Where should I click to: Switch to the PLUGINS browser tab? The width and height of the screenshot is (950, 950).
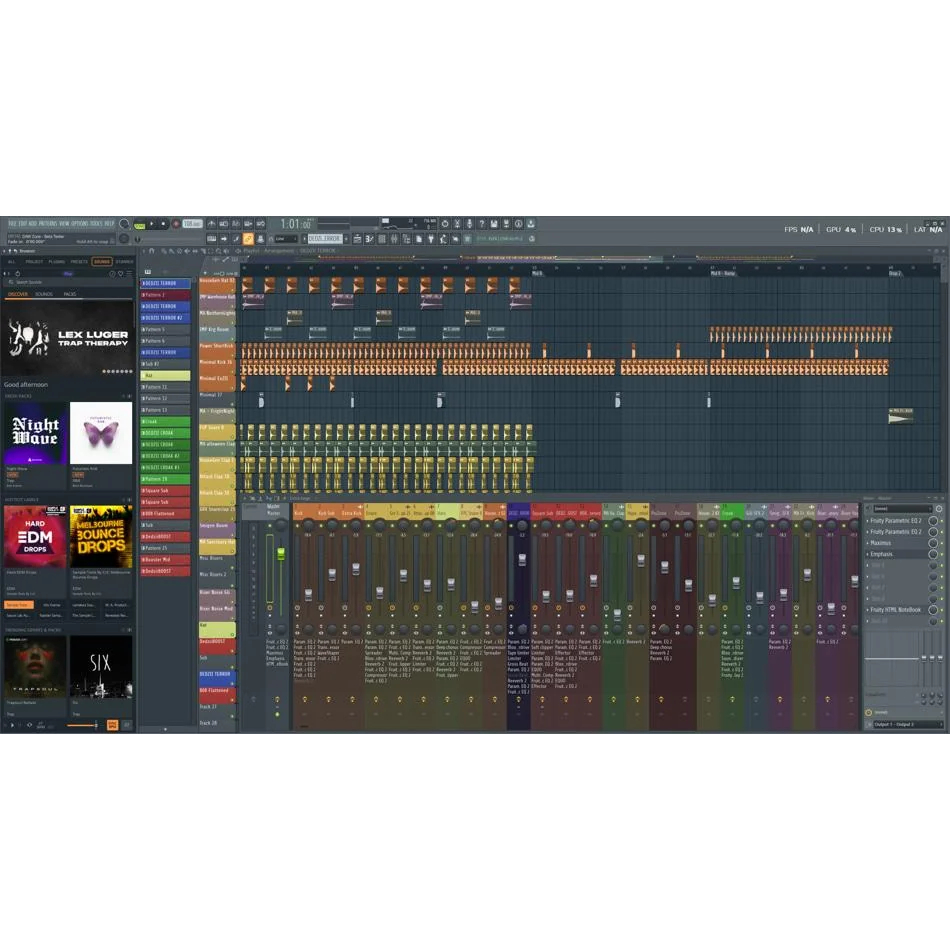(57, 262)
